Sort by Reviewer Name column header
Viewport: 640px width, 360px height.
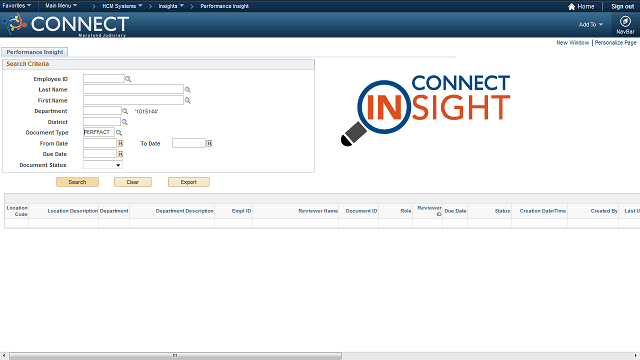point(318,211)
